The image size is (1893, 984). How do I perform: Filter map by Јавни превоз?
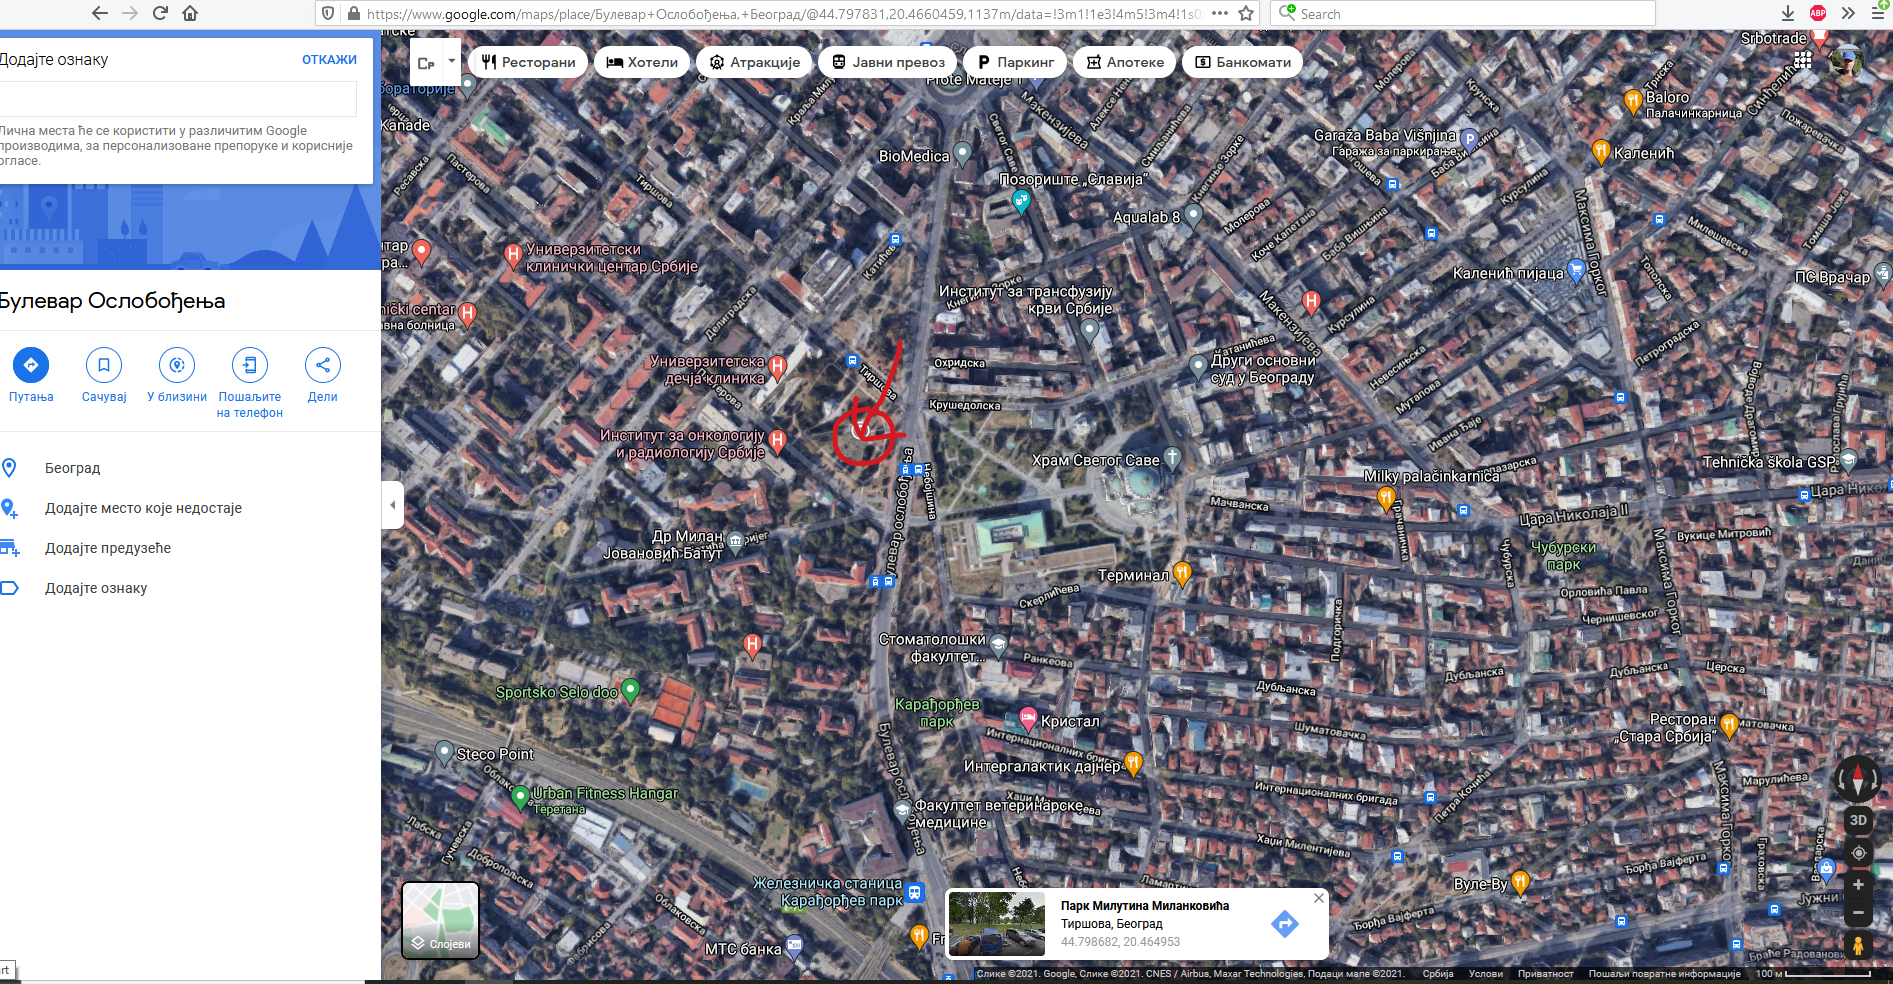tap(888, 62)
